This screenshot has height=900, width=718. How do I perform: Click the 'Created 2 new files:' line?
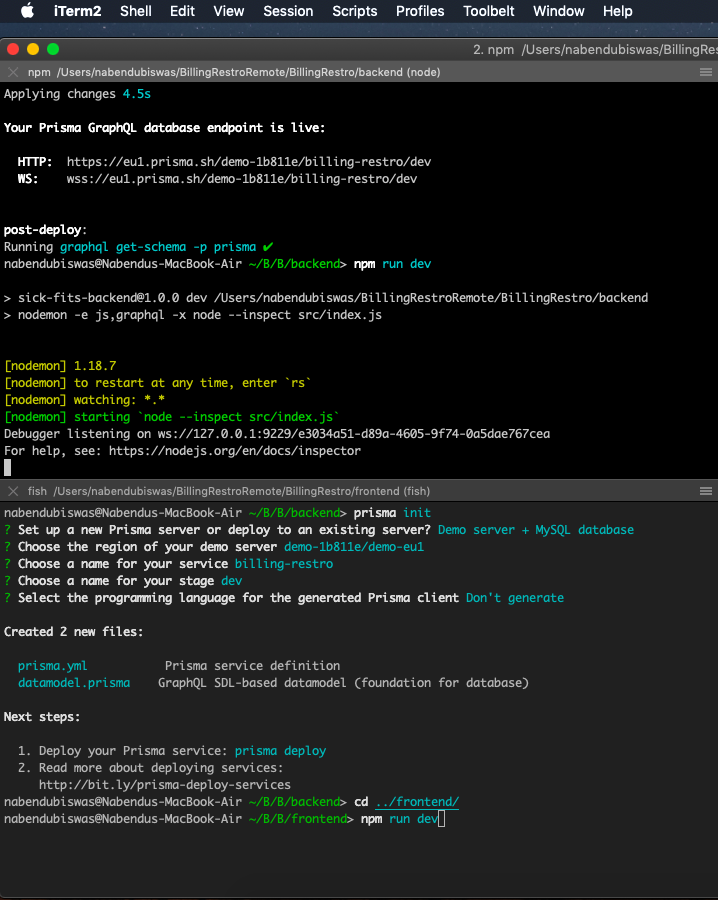[x=73, y=632]
